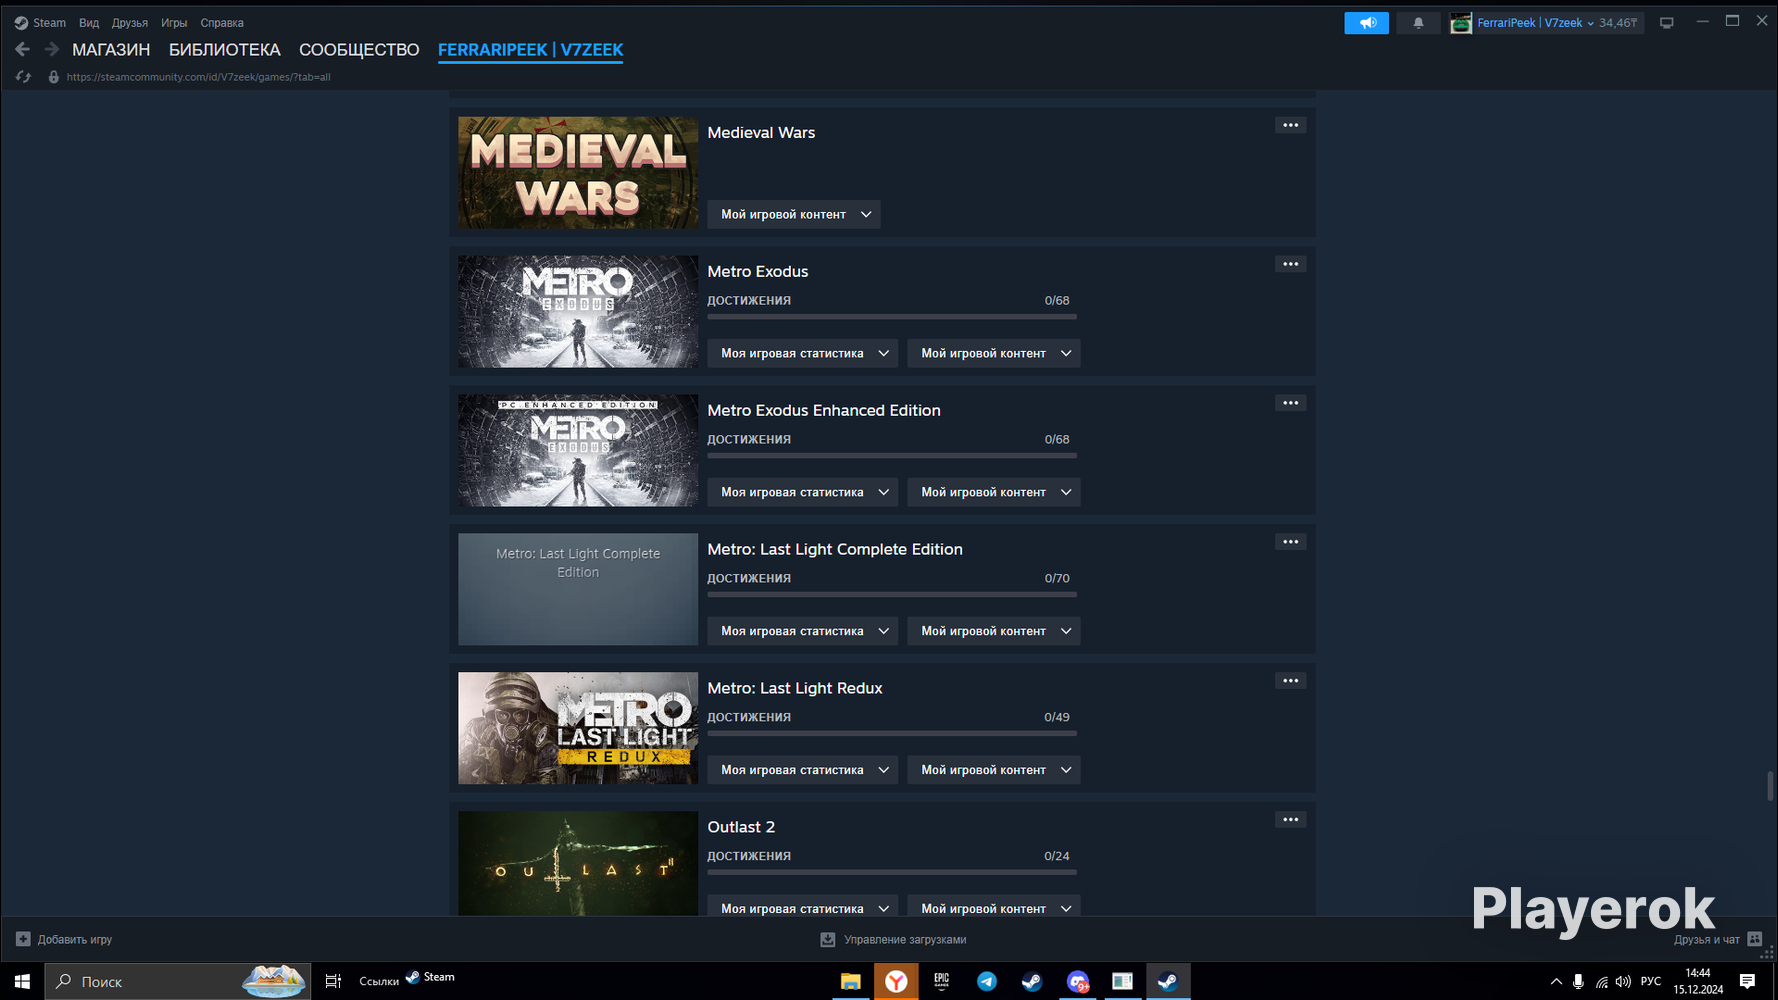
Task: Click Metro: Last Light Redux 0/49 achievements bar
Action: [892, 734]
